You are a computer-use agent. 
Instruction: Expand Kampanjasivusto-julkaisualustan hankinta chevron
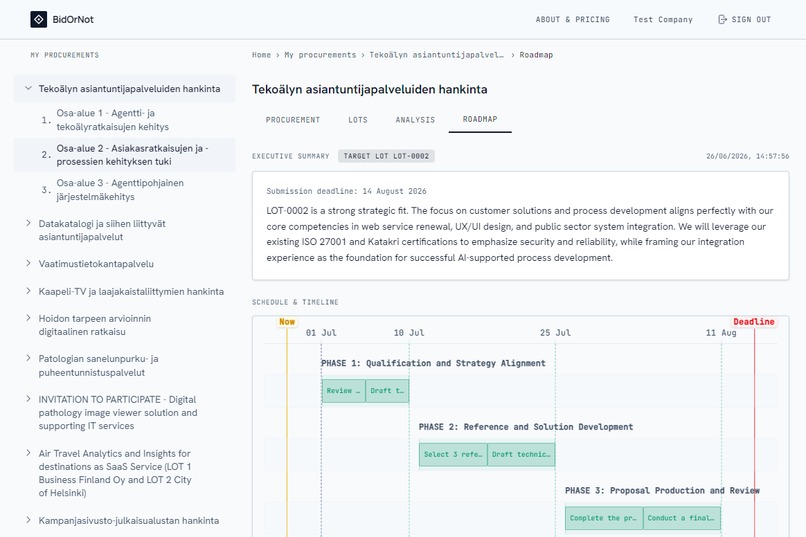coord(28,520)
